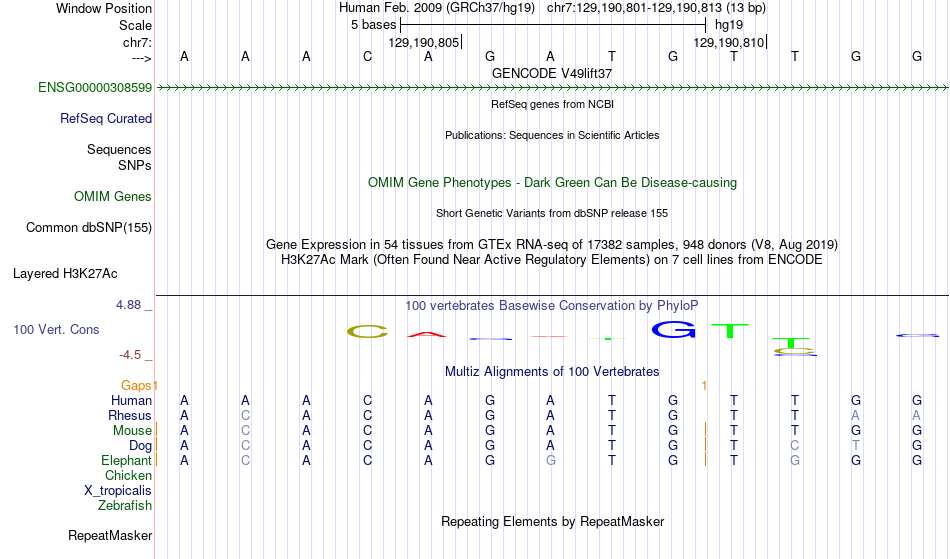
Task: Click the OMIM Gene Phenotypes track title
Action: (x=552, y=183)
